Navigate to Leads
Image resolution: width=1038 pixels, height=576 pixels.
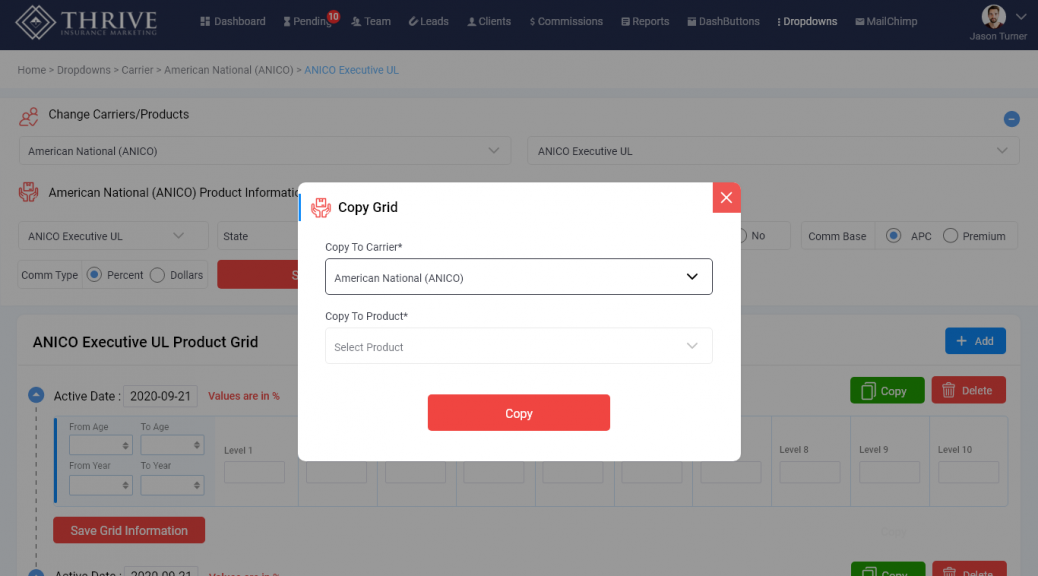click(428, 21)
